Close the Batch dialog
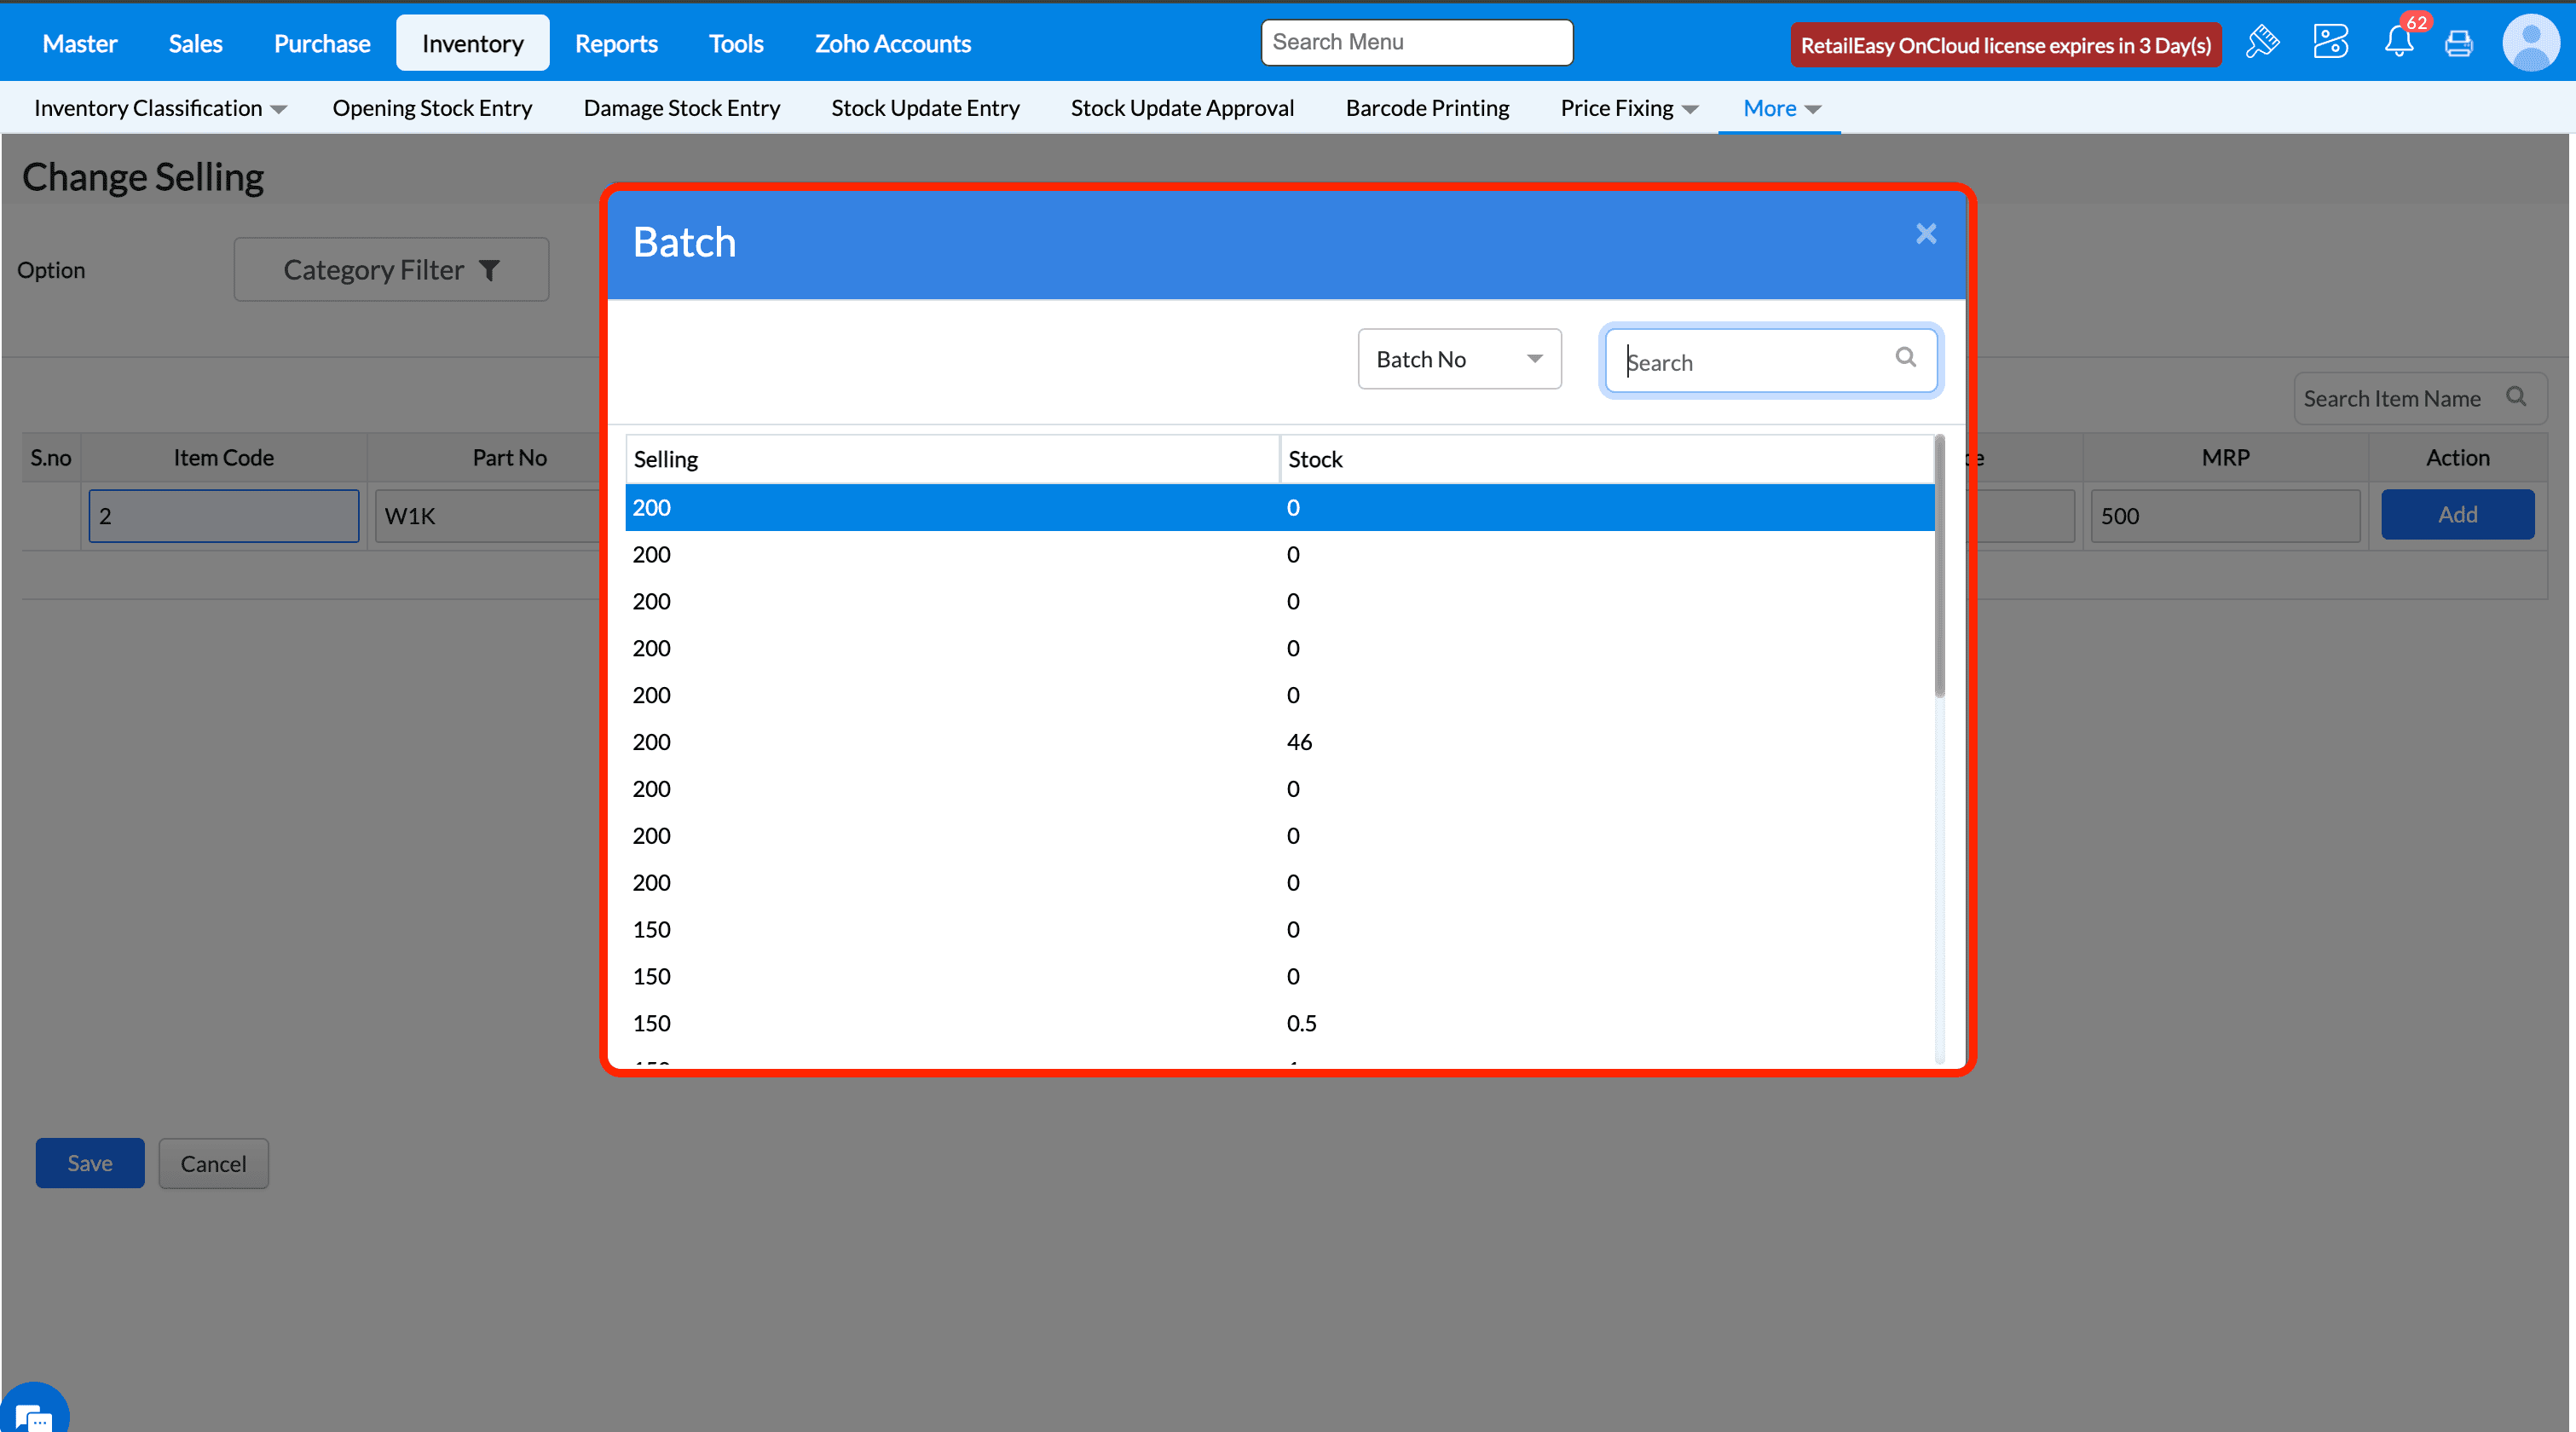This screenshot has height=1432, width=2576. (1926, 234)
